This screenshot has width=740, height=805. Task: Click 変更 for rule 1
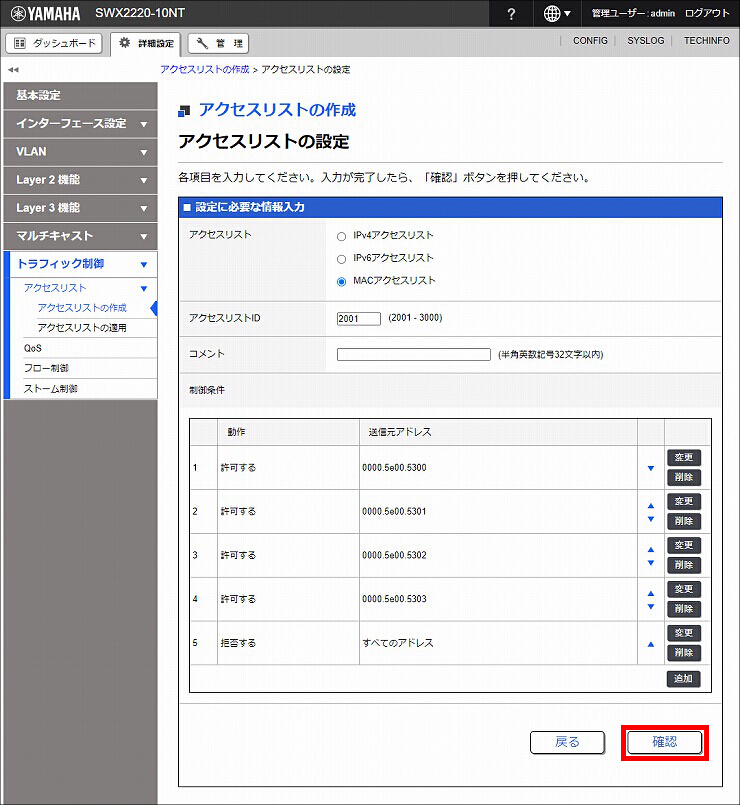pyautogui.click(x=684, y=457)
